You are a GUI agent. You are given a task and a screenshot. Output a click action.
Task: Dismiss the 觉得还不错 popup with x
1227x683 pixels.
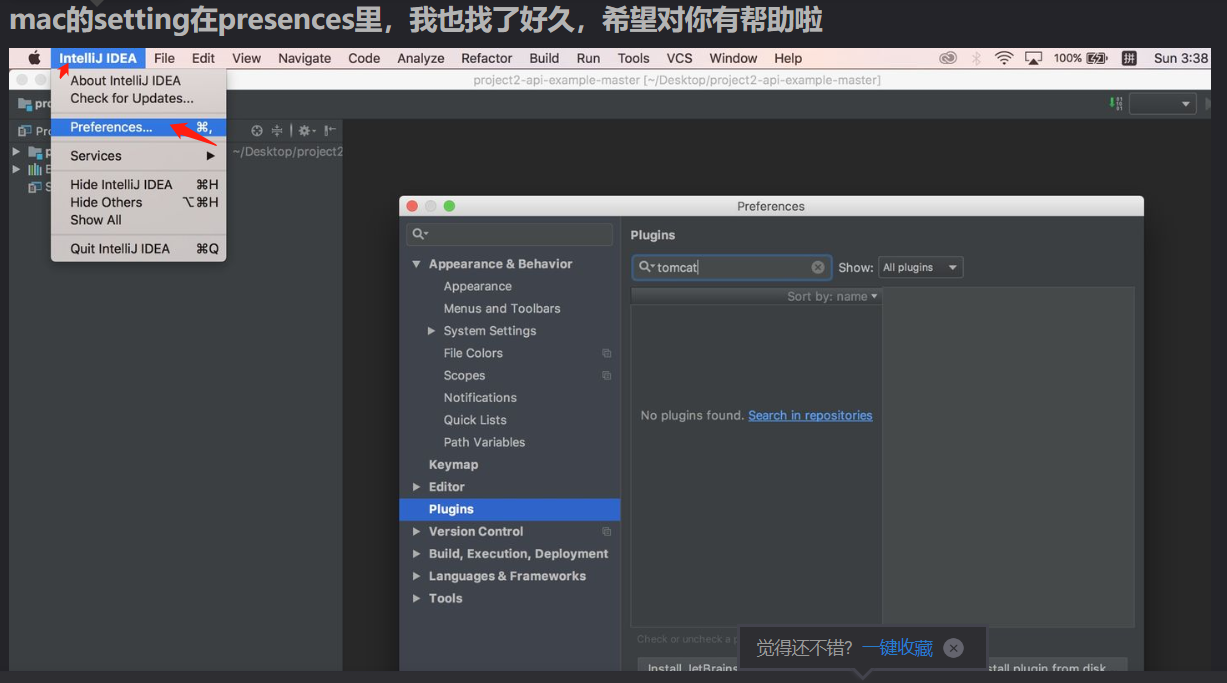[954, 648]
